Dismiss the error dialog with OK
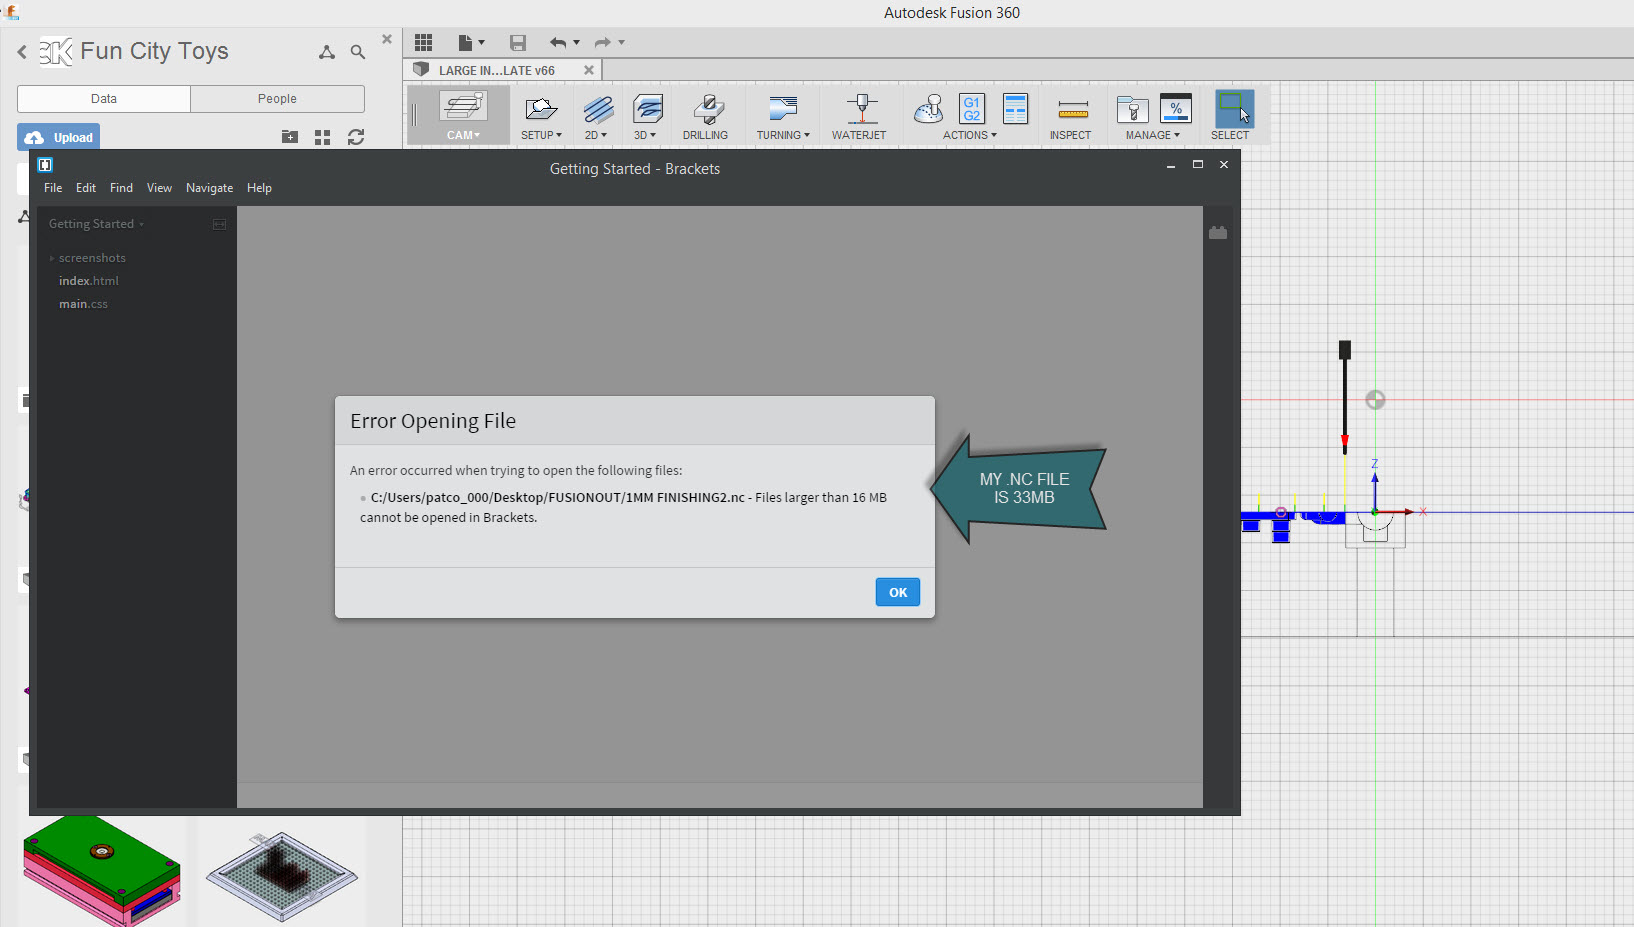Image resolution: width=1634 pixels, height=927 pixels. click(896, 591)
